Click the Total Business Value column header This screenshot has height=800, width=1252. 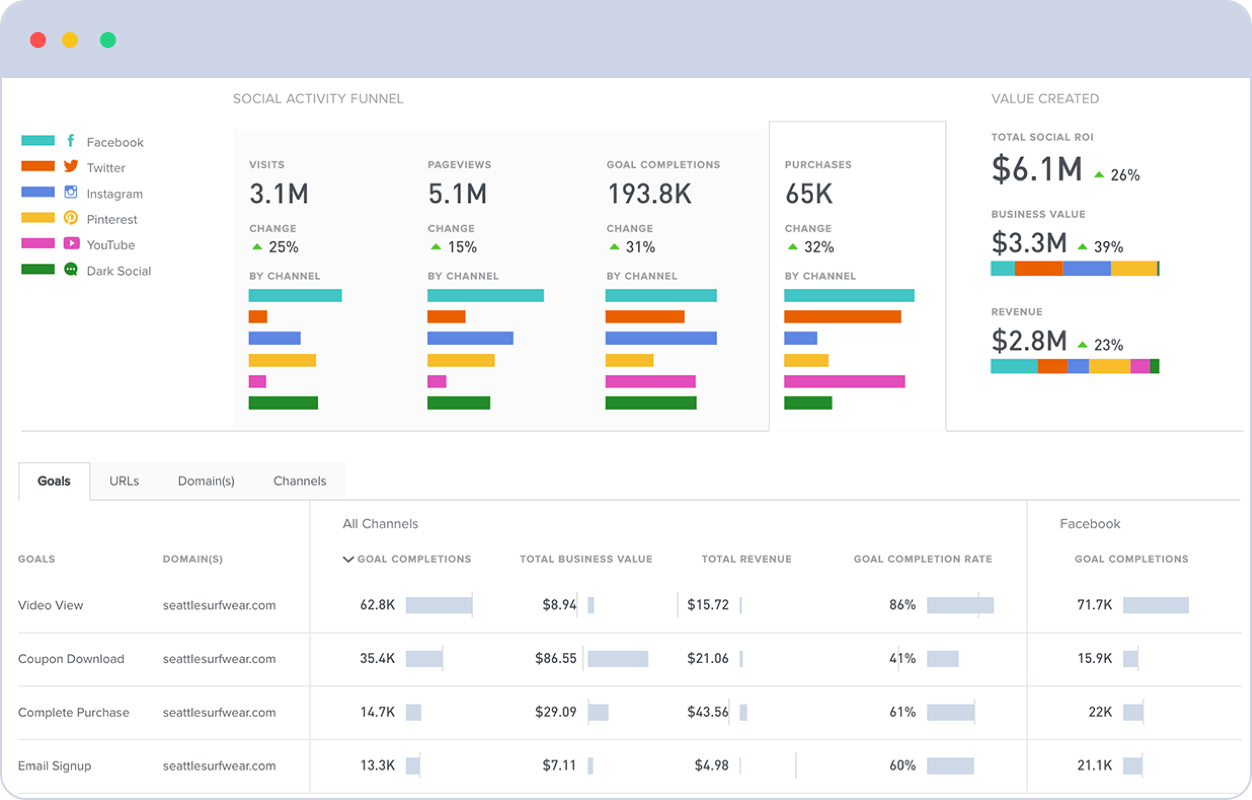click(586, 559)
